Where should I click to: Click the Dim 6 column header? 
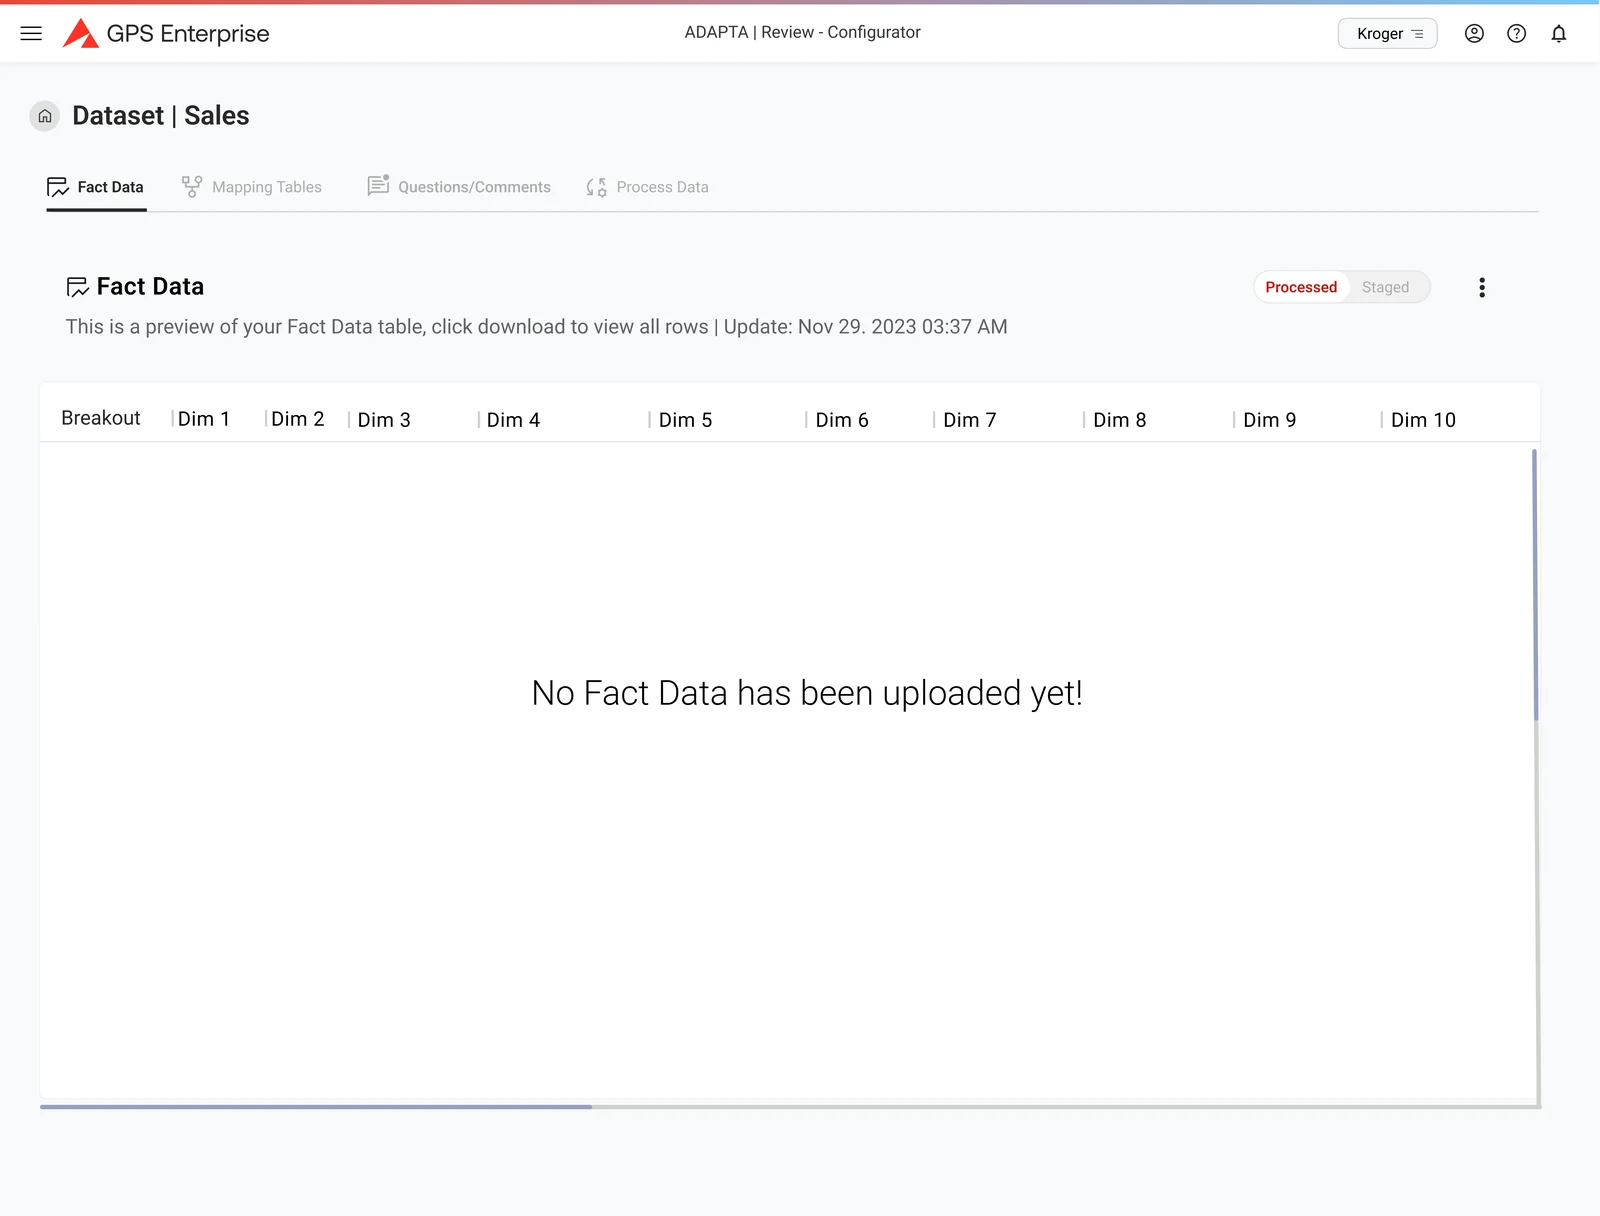tap(842, 420)
